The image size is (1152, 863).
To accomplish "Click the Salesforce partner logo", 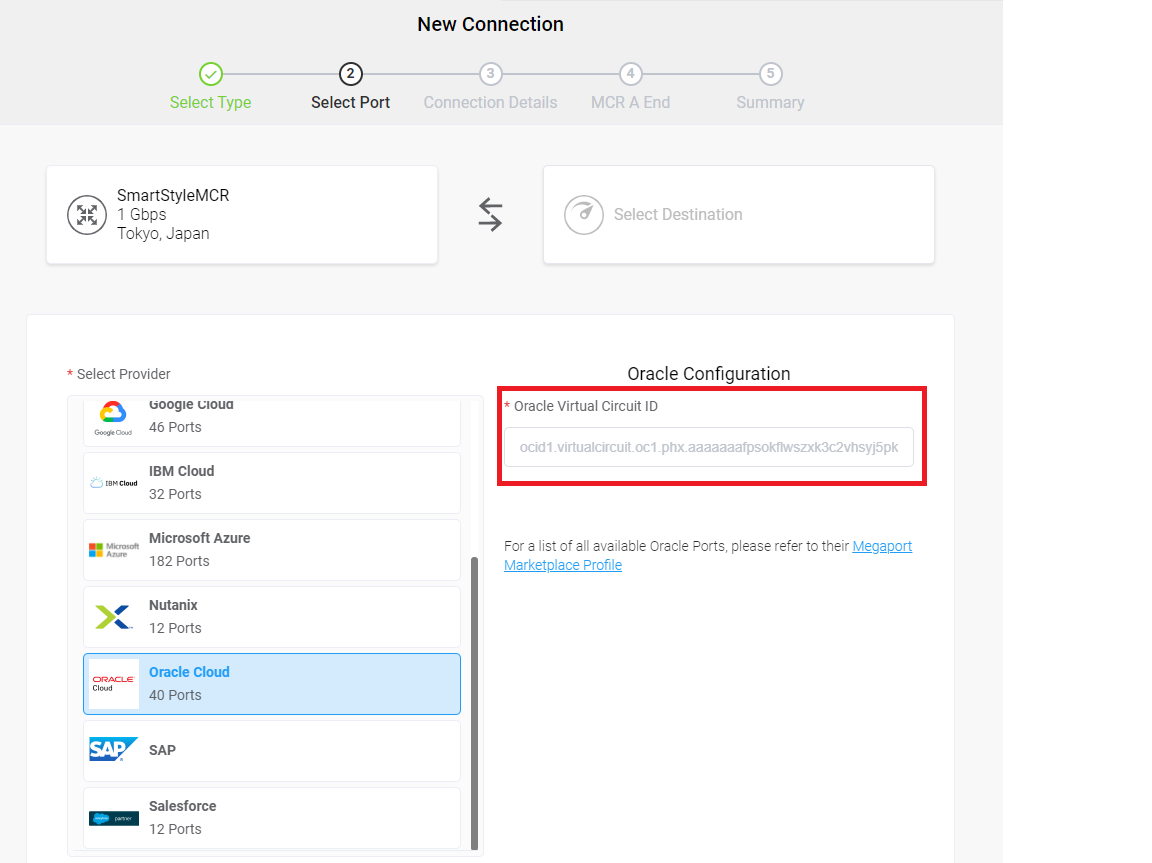I will coord(114,818).
